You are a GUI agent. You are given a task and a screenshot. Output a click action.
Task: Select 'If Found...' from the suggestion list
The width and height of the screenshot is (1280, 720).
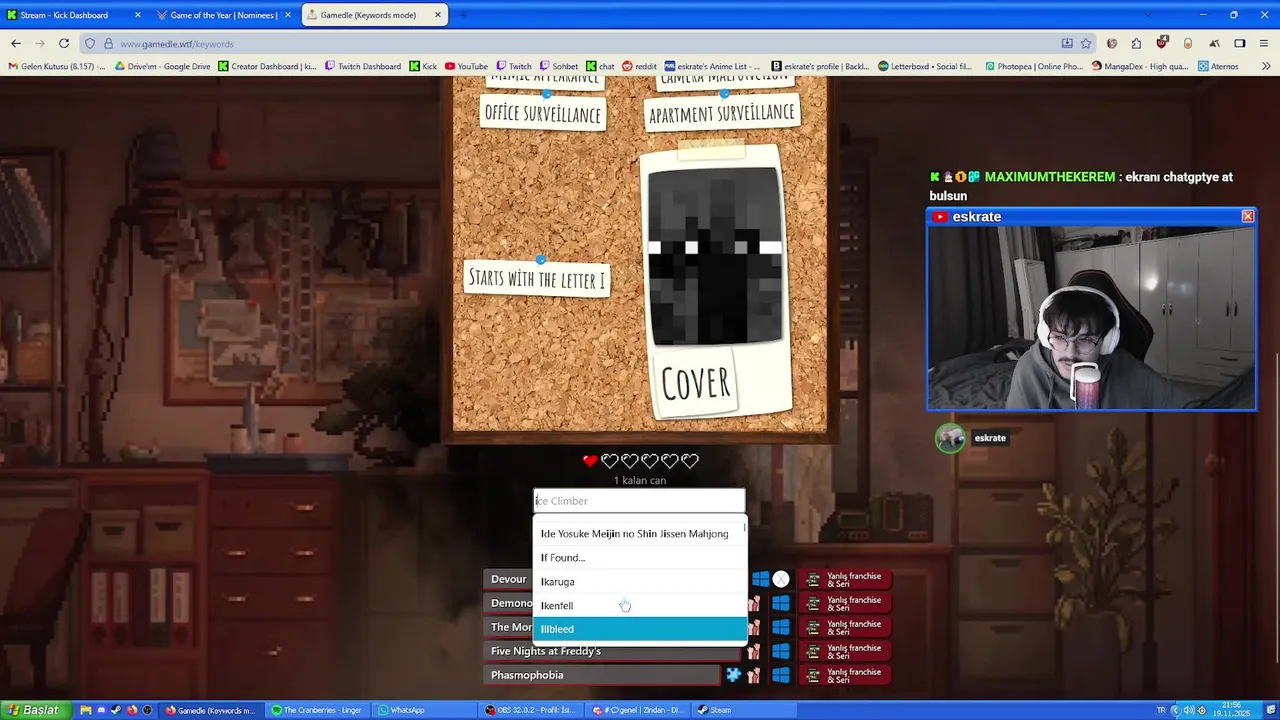[x=639, y=557]
